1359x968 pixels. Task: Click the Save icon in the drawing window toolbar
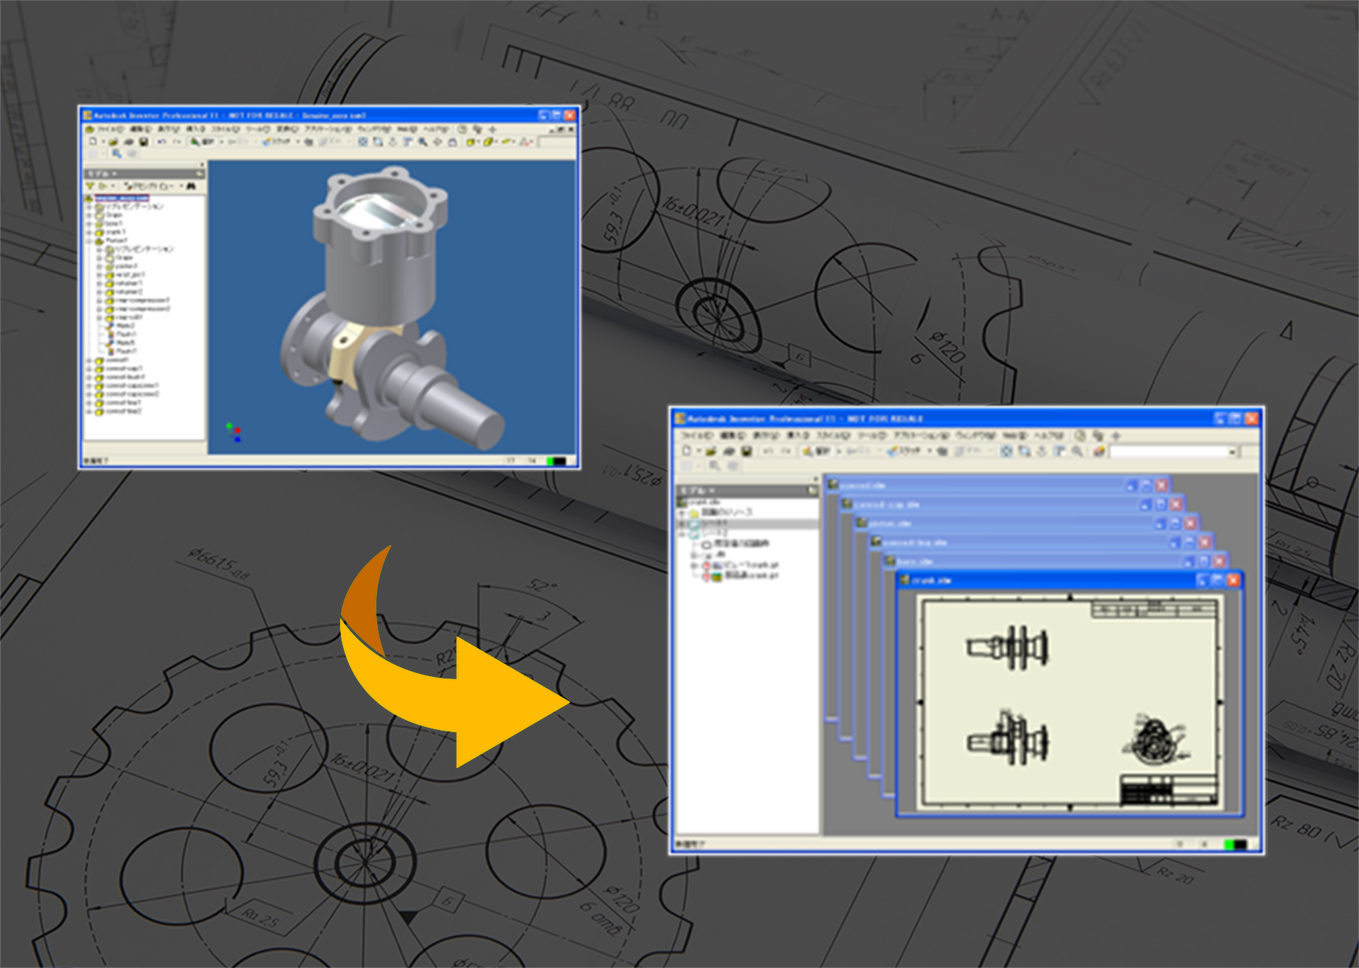[x=746, y=452]
